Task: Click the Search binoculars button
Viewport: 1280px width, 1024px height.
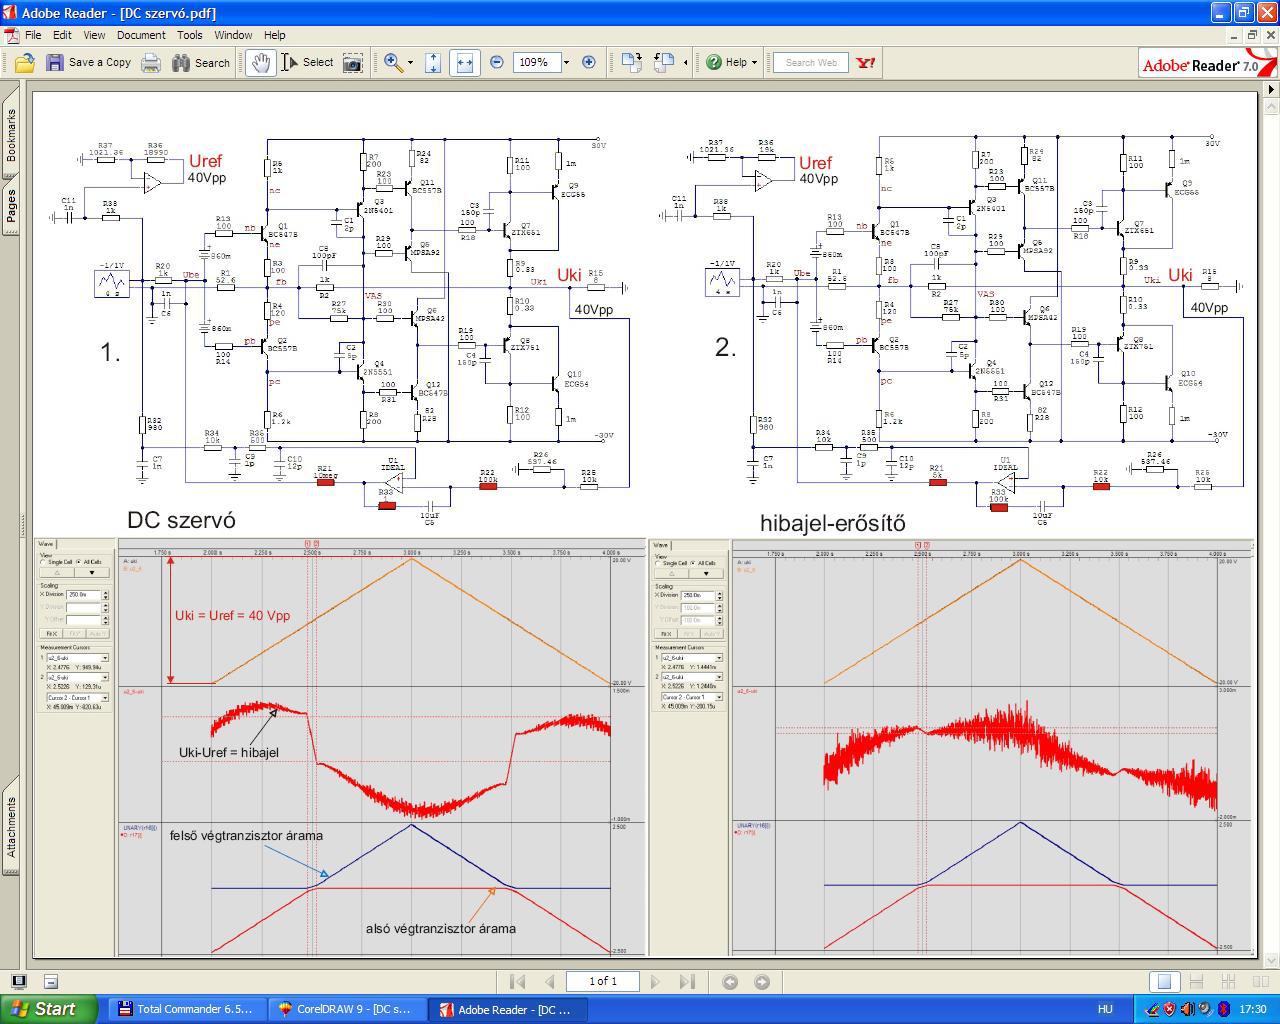Action: (201, 62)
